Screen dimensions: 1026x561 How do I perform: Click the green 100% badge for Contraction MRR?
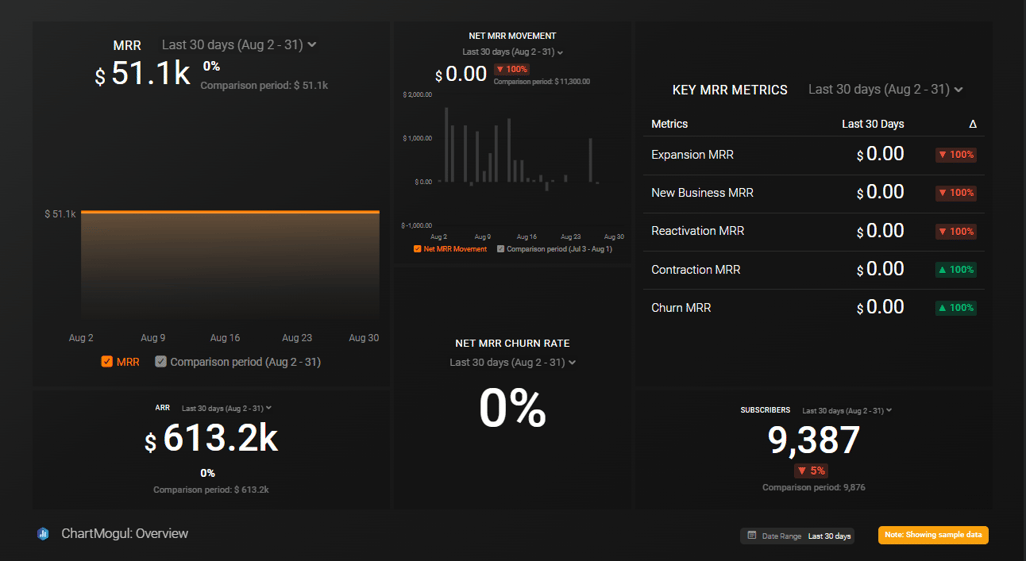(955, 270)
